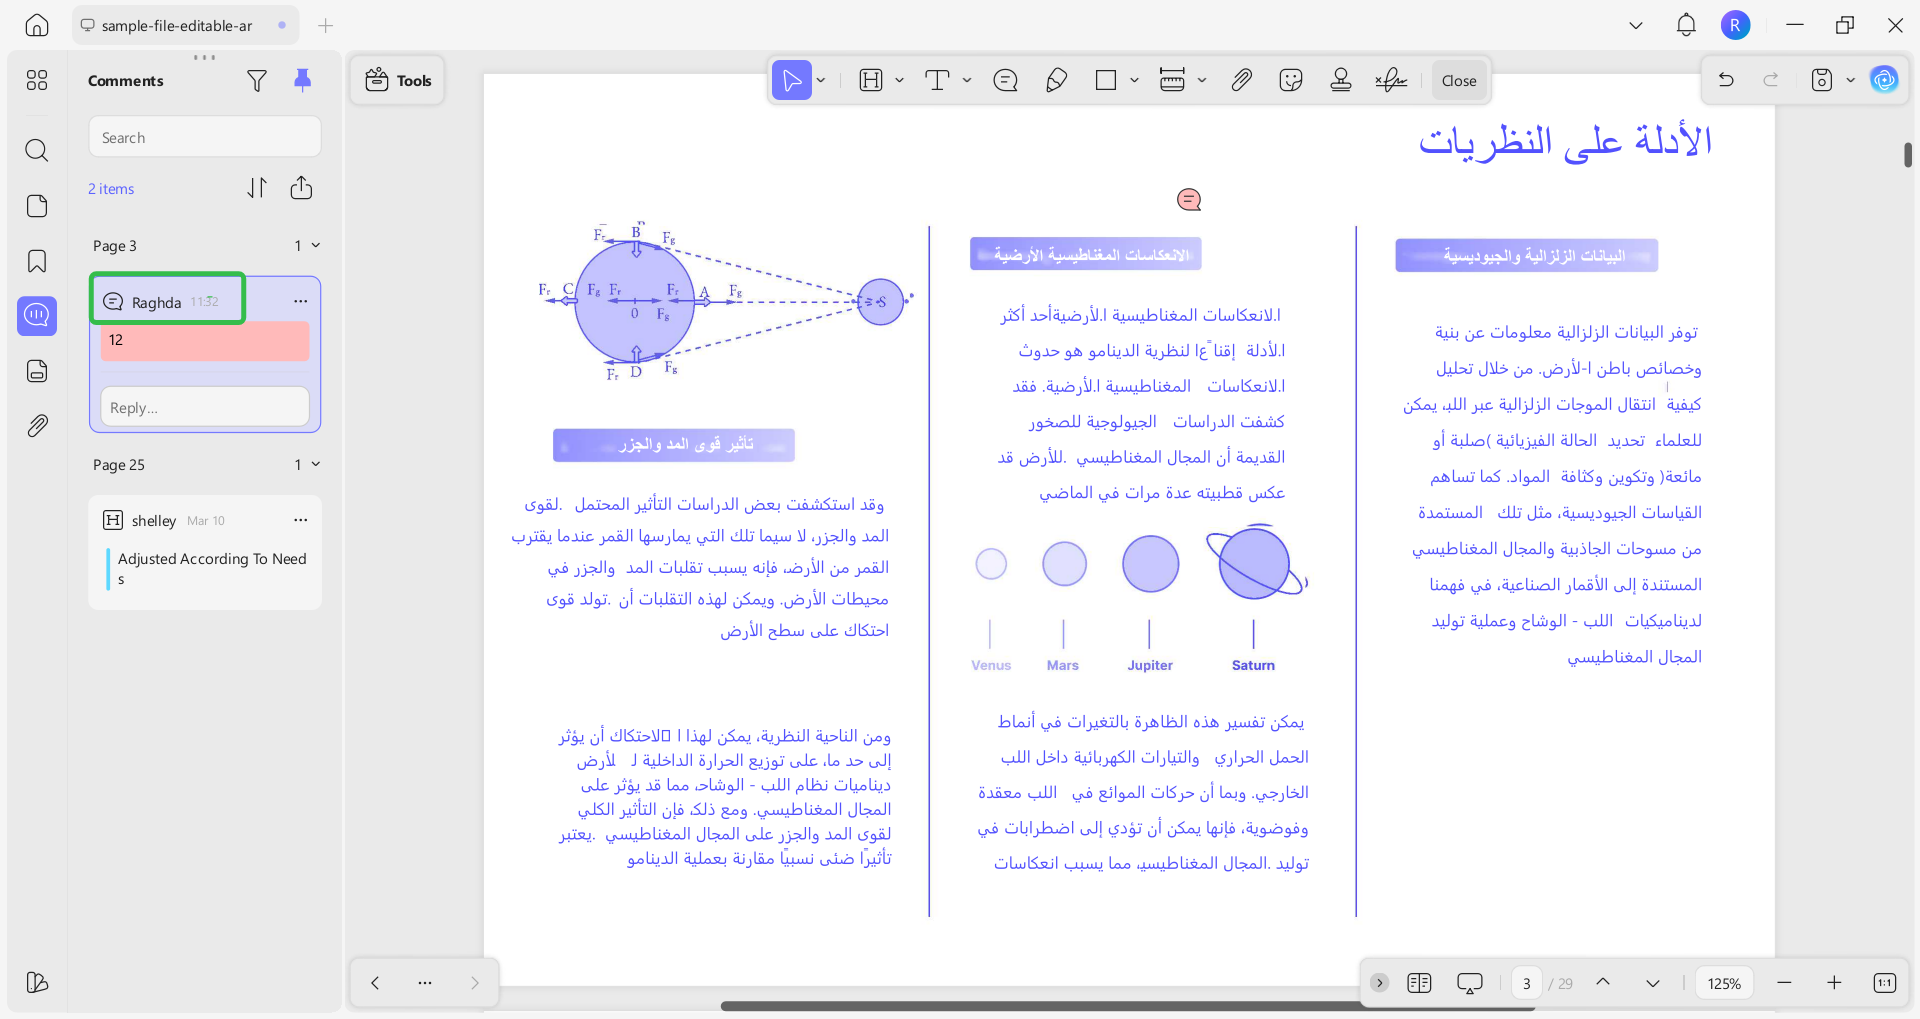Expand the measure tool dropdown arrow
The width and height of the screenshot is (1920, 1019).
[x=1202, y=81]
